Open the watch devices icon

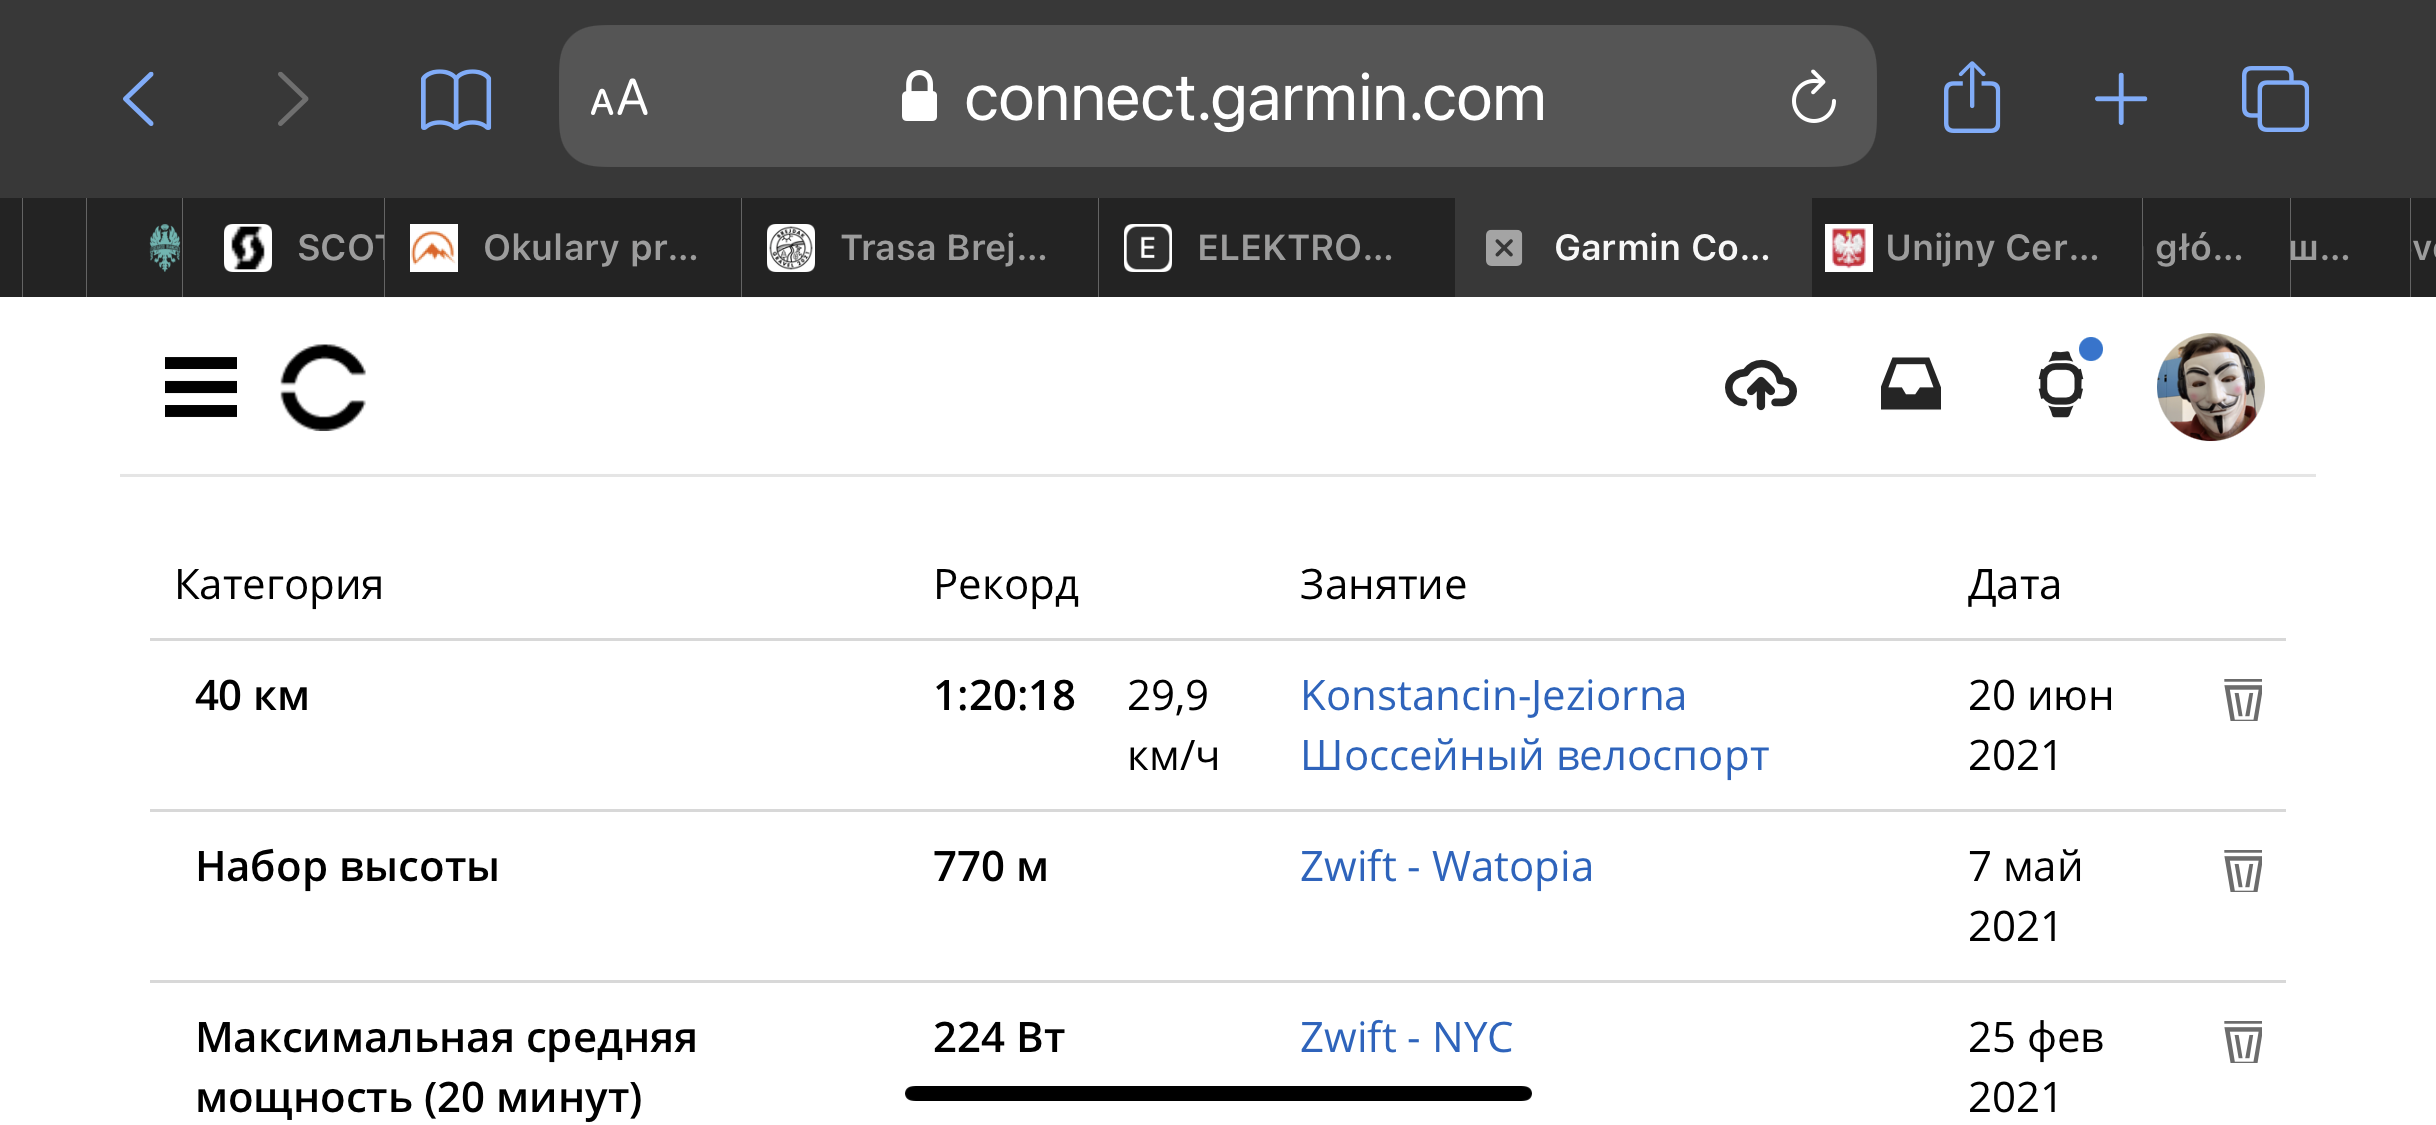[x=2061, y=386]
